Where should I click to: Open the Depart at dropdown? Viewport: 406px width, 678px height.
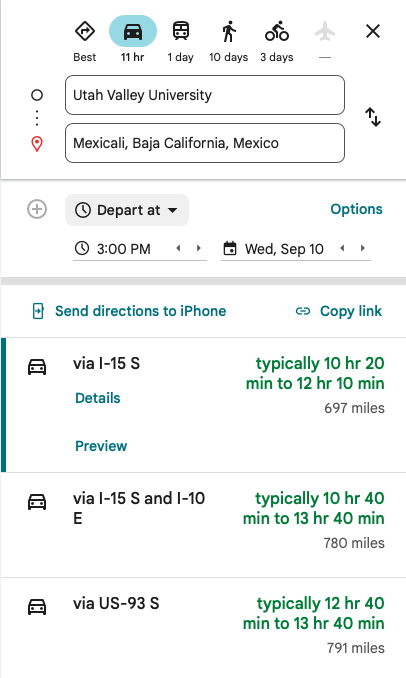point(127,210)
